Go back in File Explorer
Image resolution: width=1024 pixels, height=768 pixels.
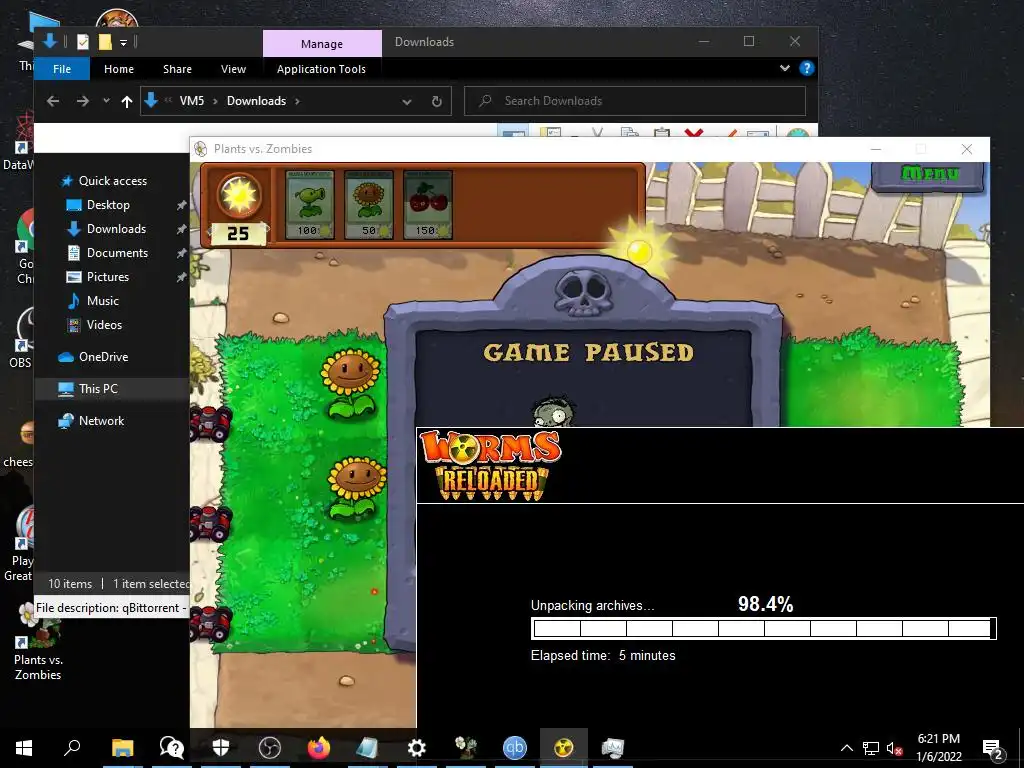pos(53,101)
